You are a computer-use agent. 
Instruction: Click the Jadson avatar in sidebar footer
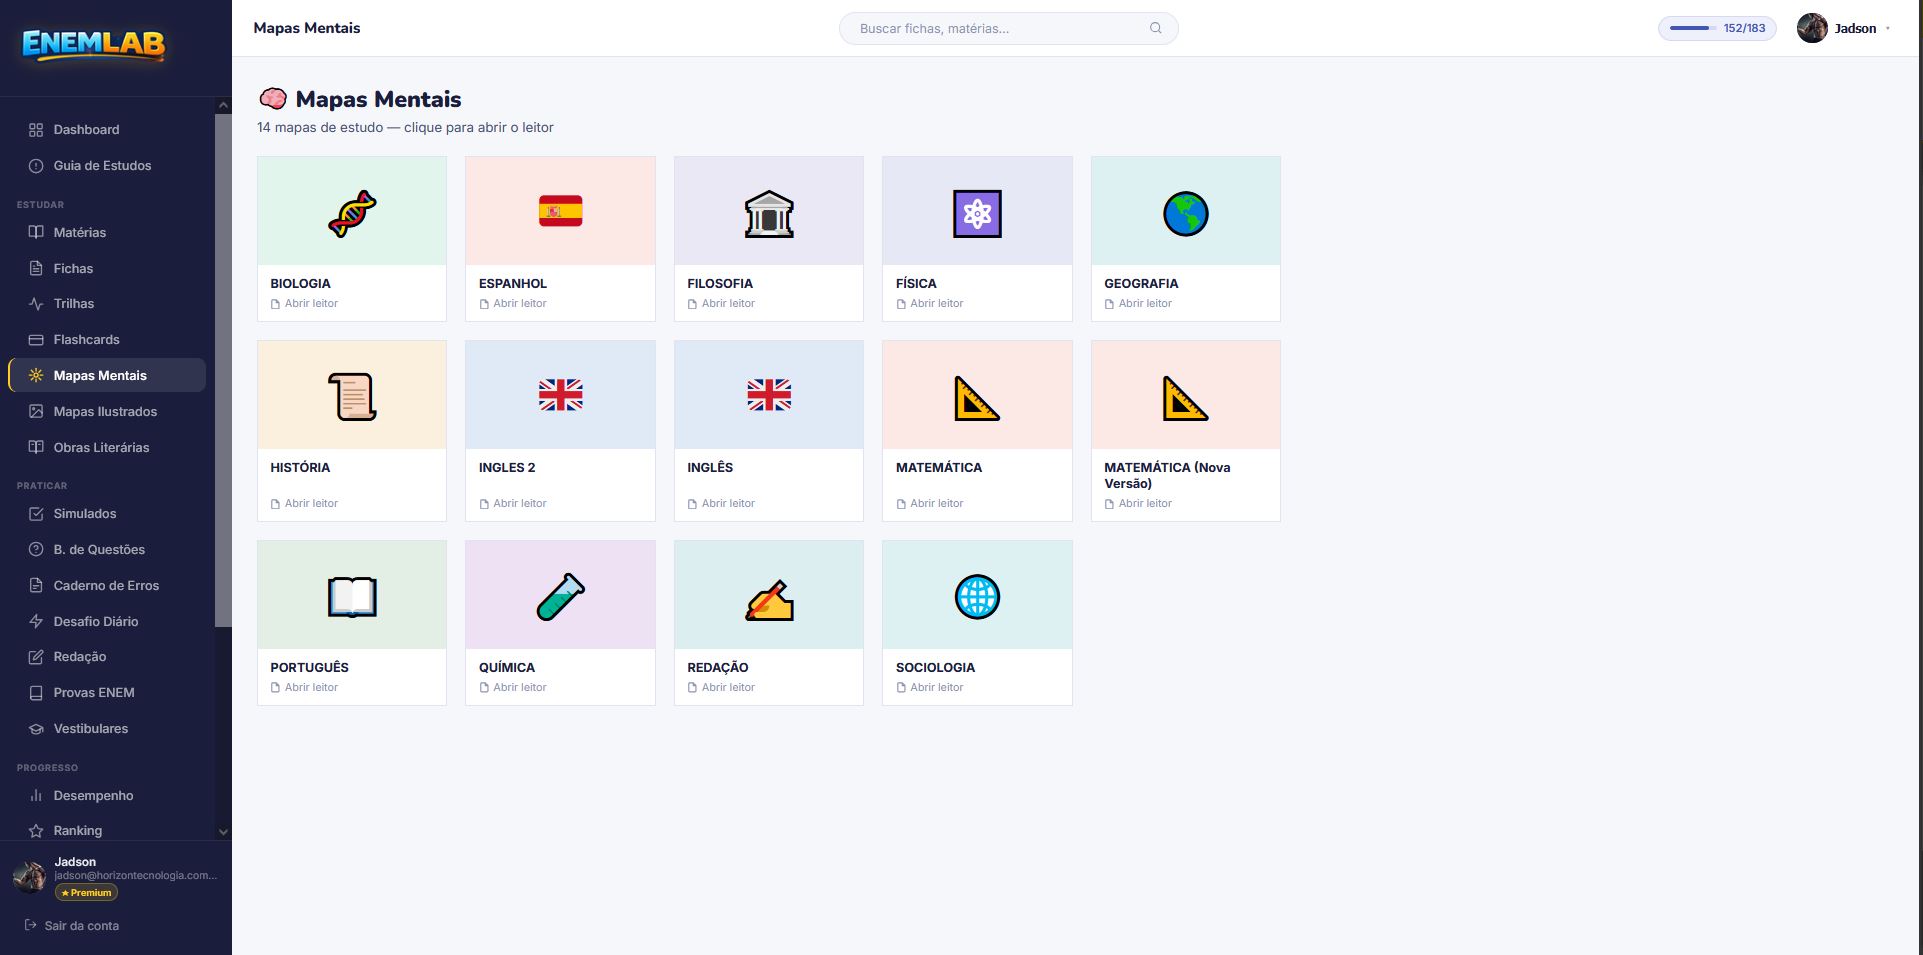point(29,877)
